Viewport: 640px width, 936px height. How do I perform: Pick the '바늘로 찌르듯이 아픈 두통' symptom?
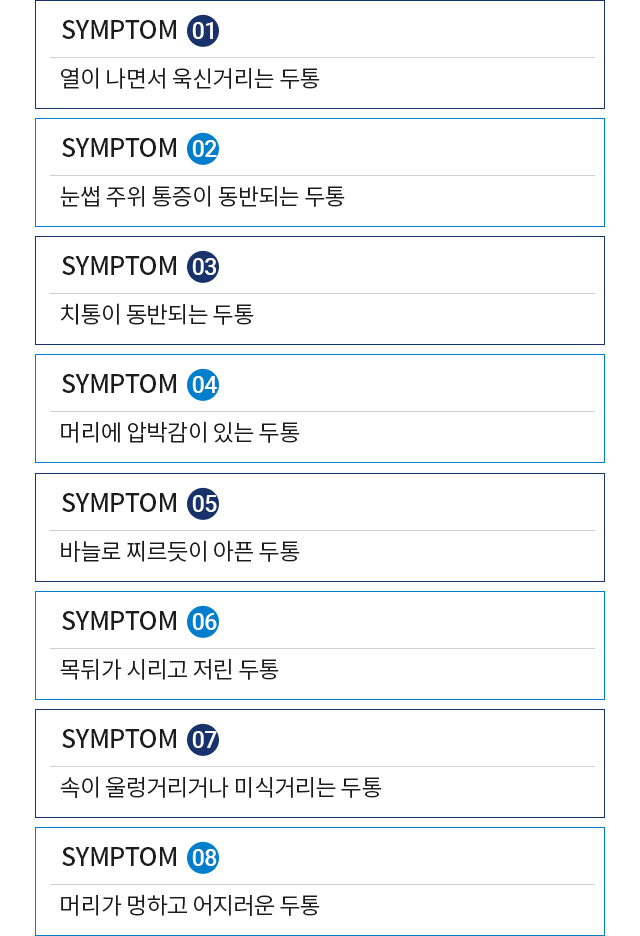pyautogui.click(x=180, y=551)
